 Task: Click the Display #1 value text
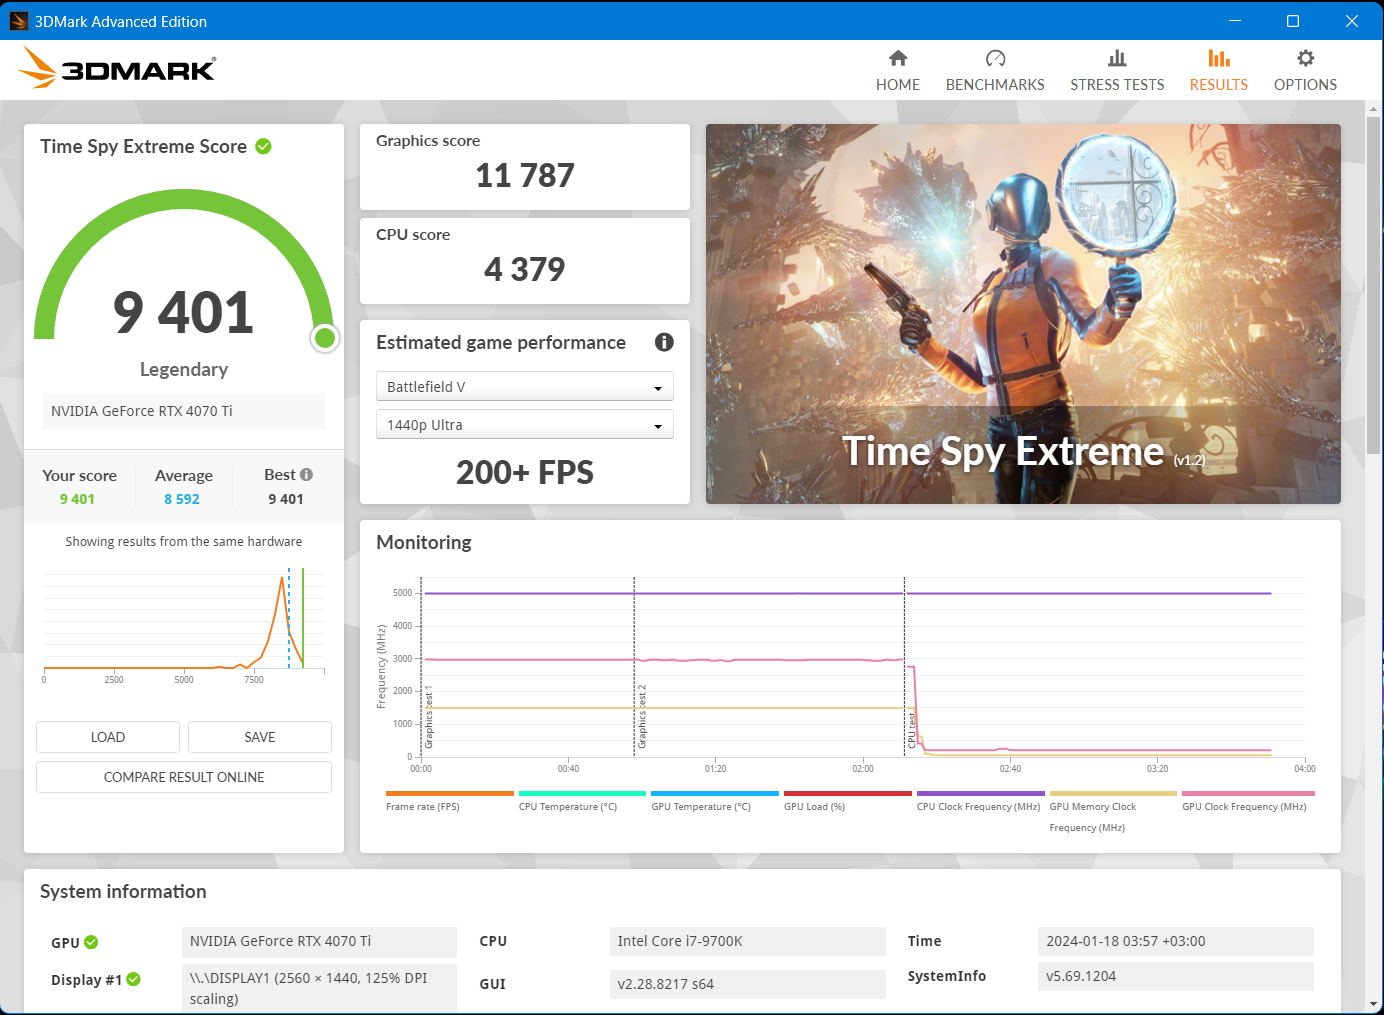(319, 988)
